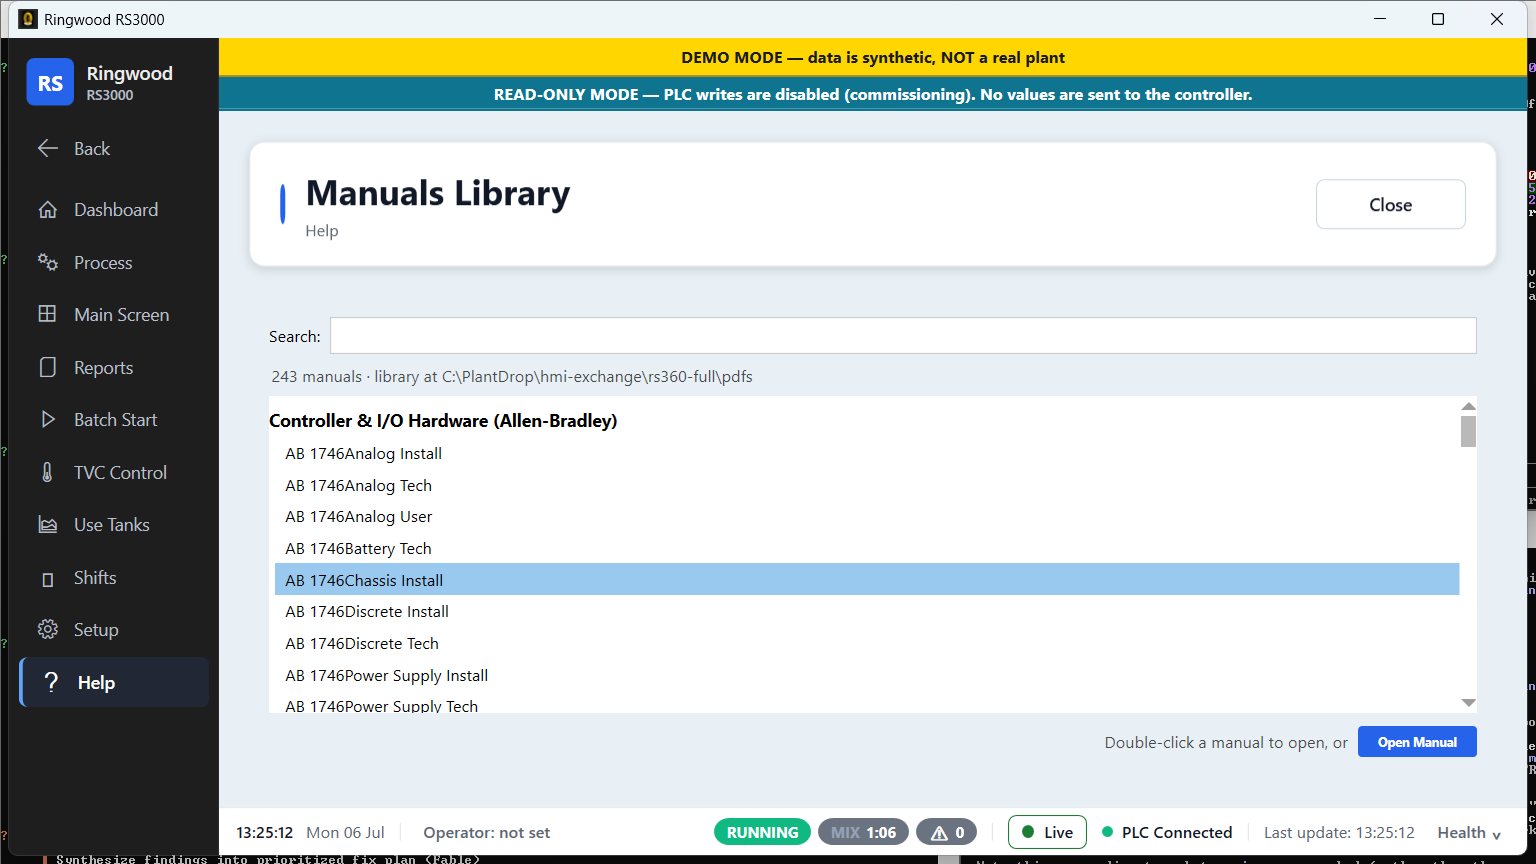Click the TVC Control thermometer icon
This screenshot has width=1536, height=864.
coord(47,472)
